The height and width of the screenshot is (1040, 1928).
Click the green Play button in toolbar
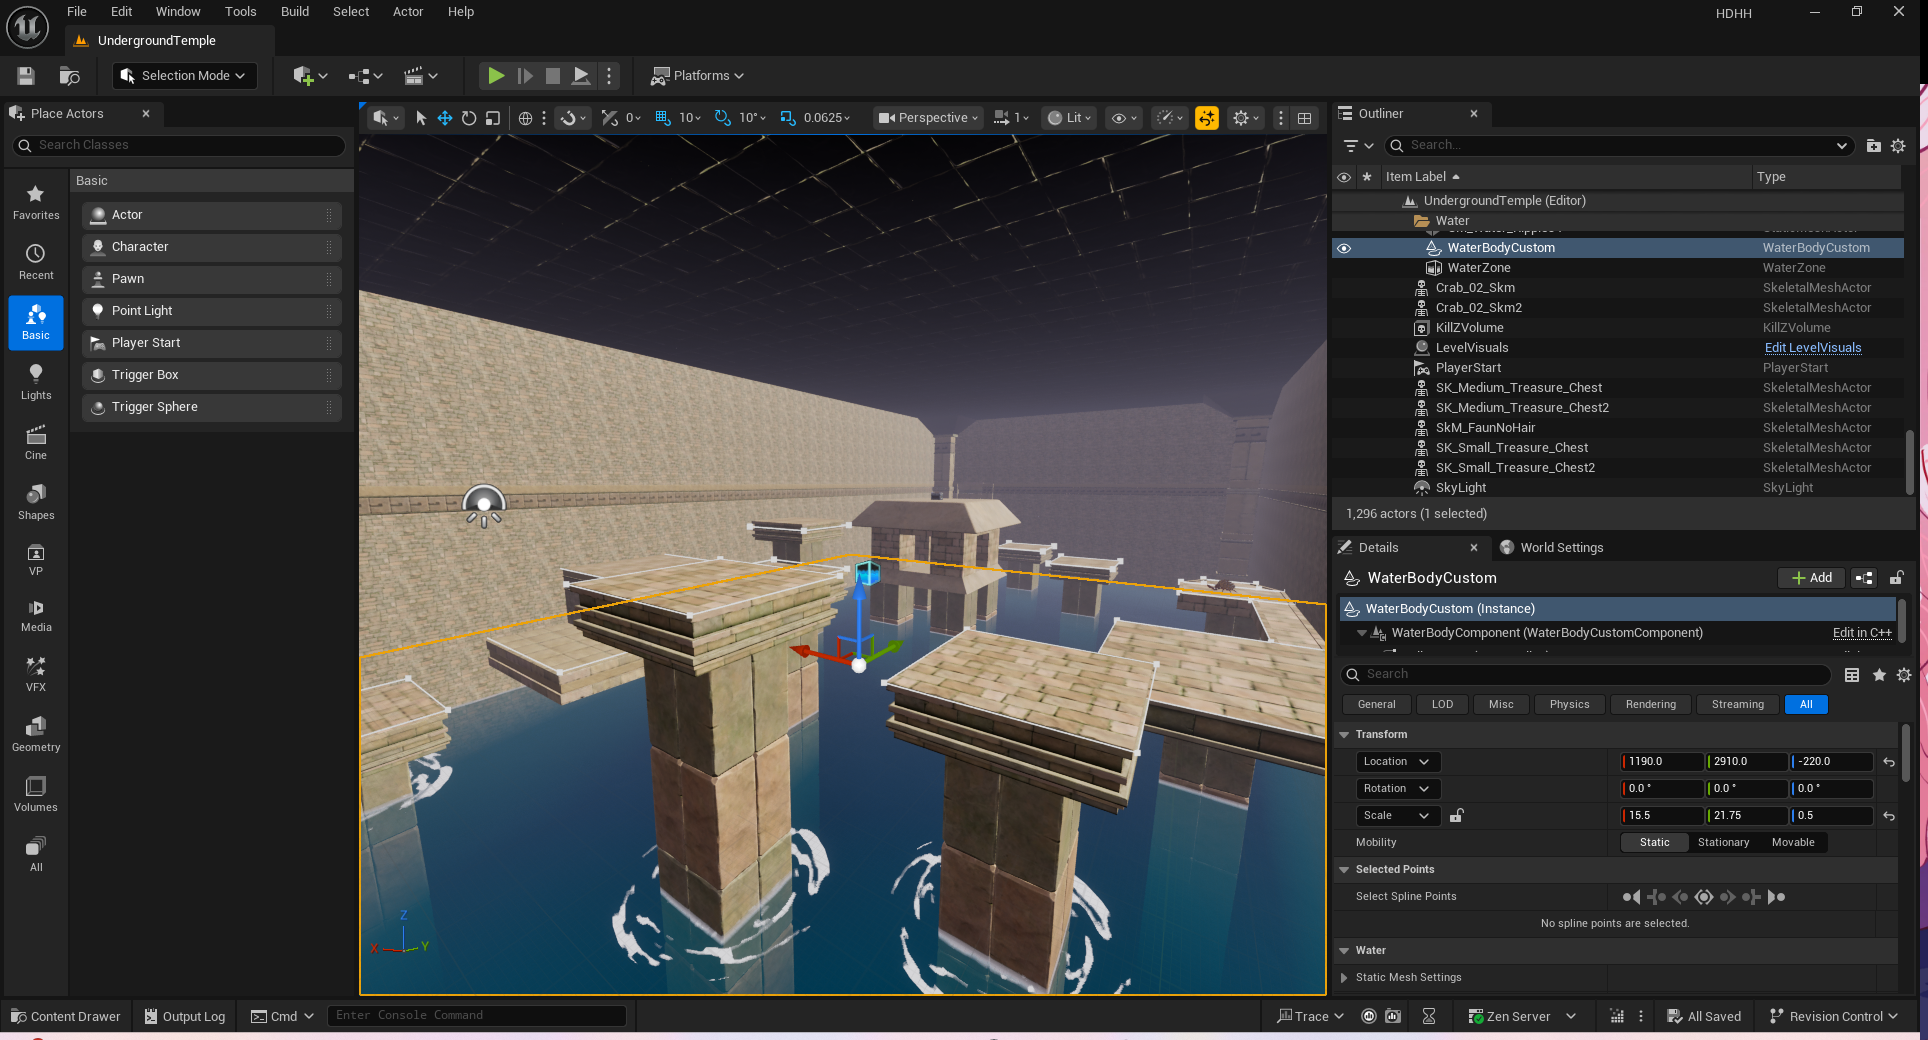[x=495, y=76]
